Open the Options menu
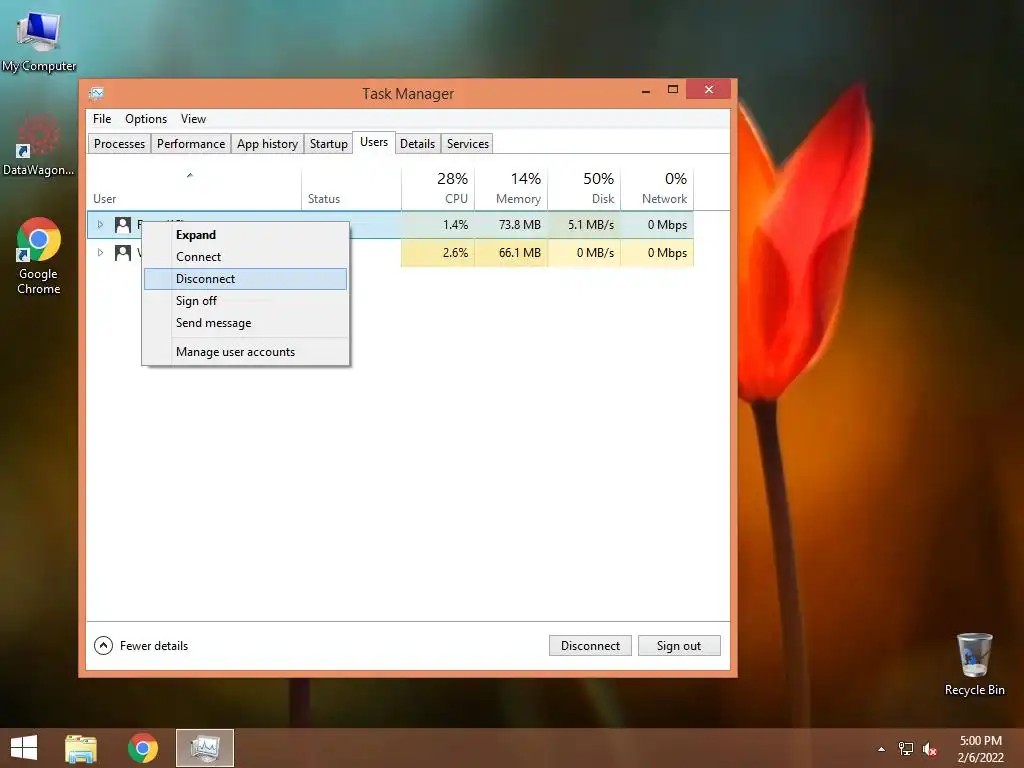This screenshot has width=1024, height=768. [146, 119]
